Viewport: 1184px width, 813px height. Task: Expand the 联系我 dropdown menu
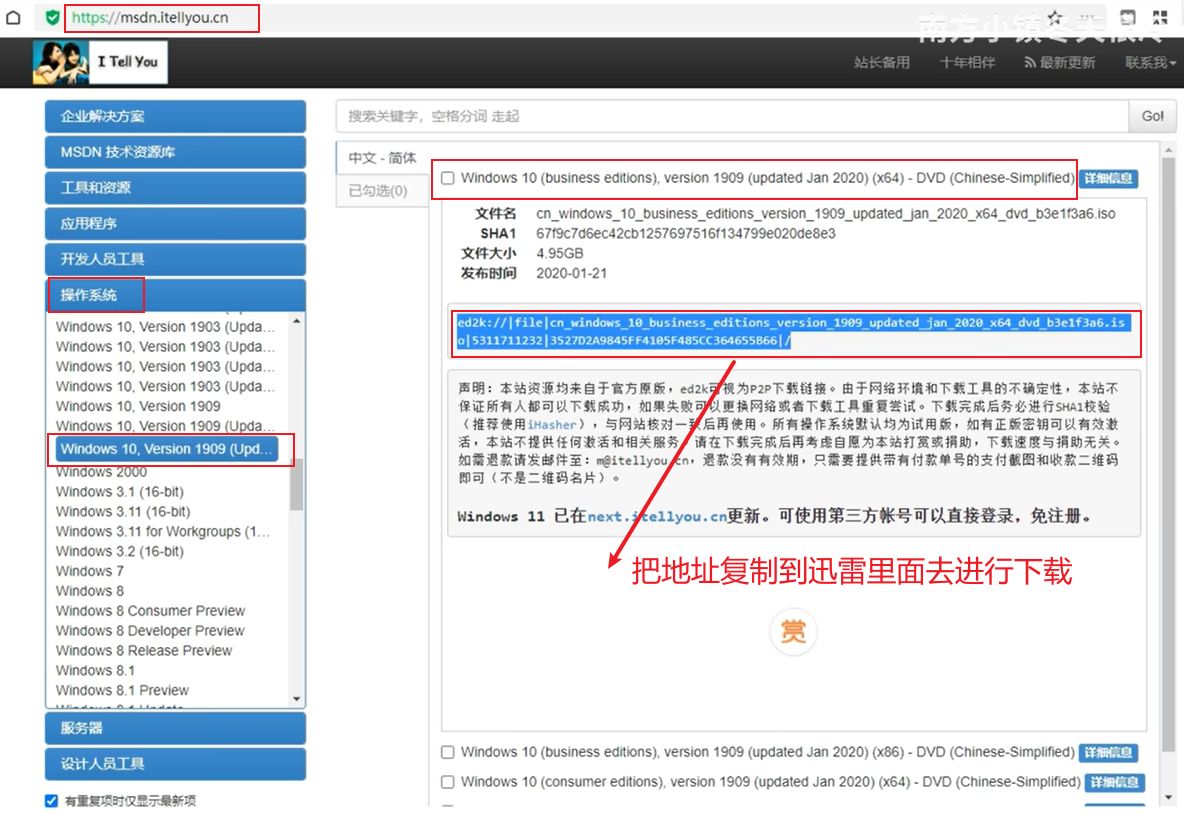(1150, 62)
